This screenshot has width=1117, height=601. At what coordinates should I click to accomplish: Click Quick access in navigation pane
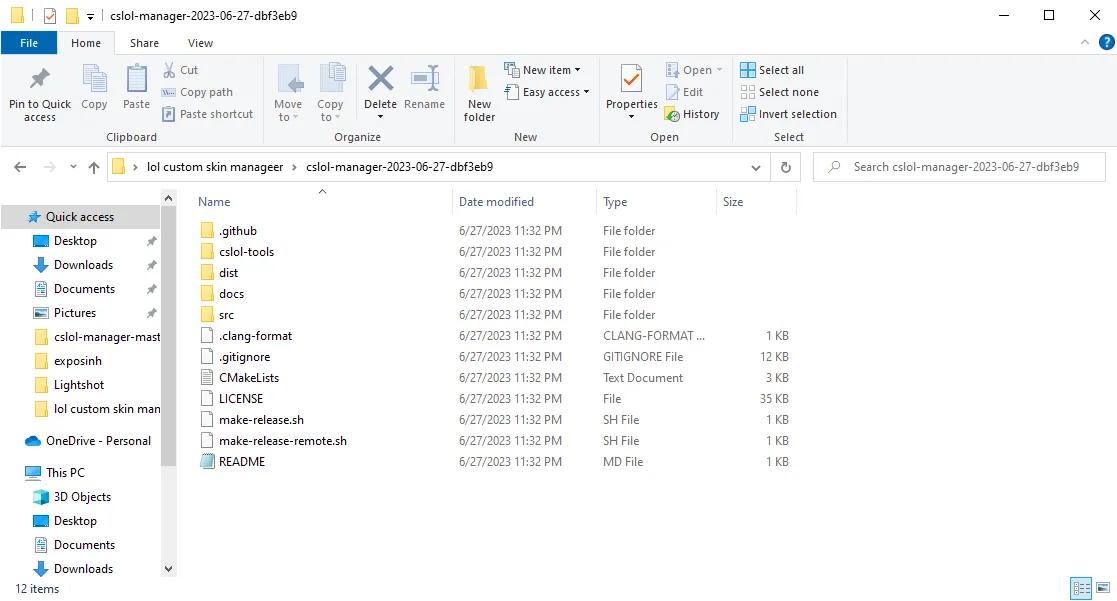[80, 216]
